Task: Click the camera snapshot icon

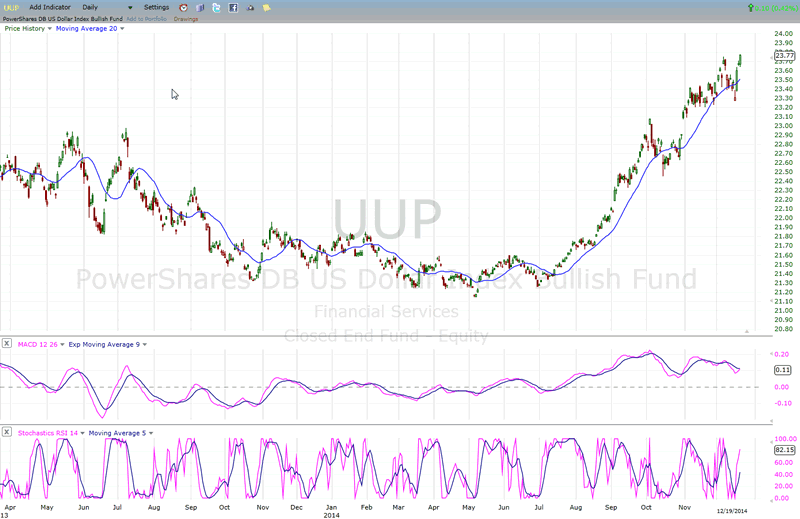Action: [x=250, y=8]
